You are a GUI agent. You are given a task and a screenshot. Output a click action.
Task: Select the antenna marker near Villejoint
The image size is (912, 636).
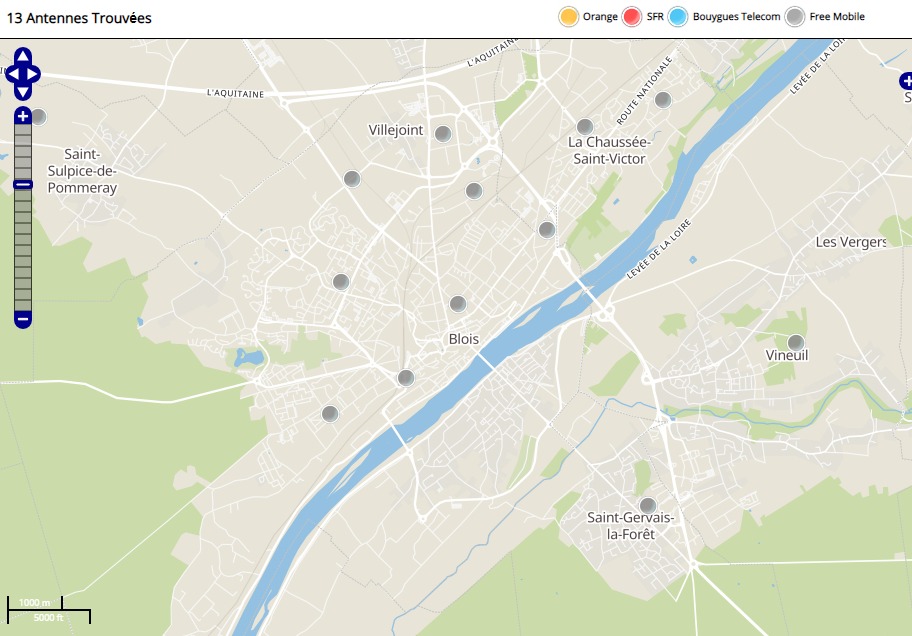click(443, 134)
